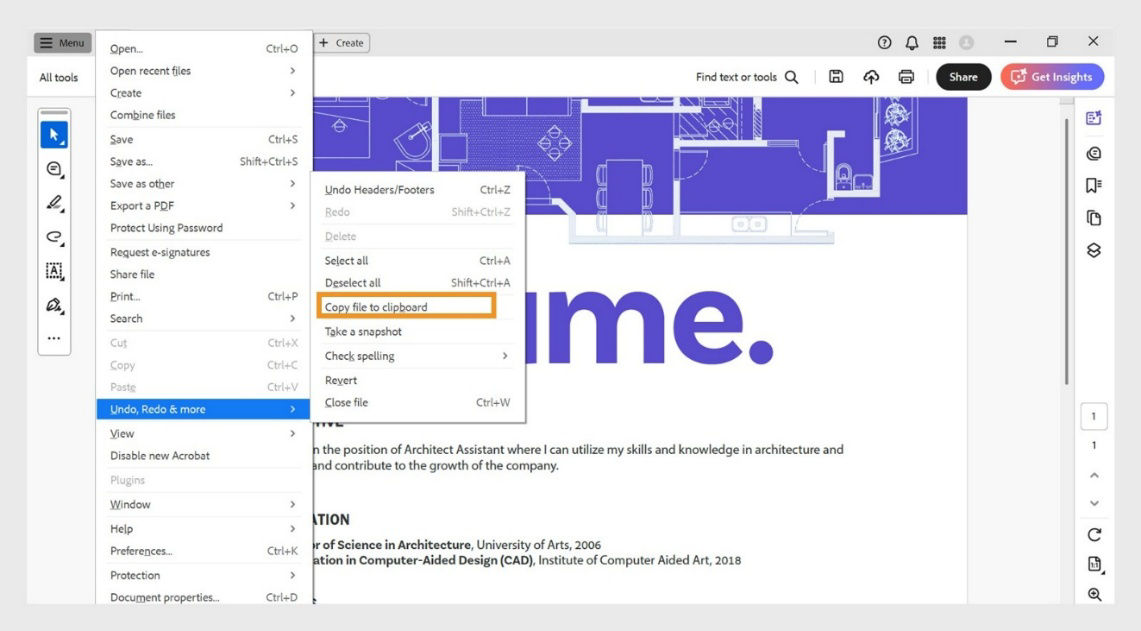Print the document
The height and width of the screenshot is (631, 1141).
[x=906, y=76]
